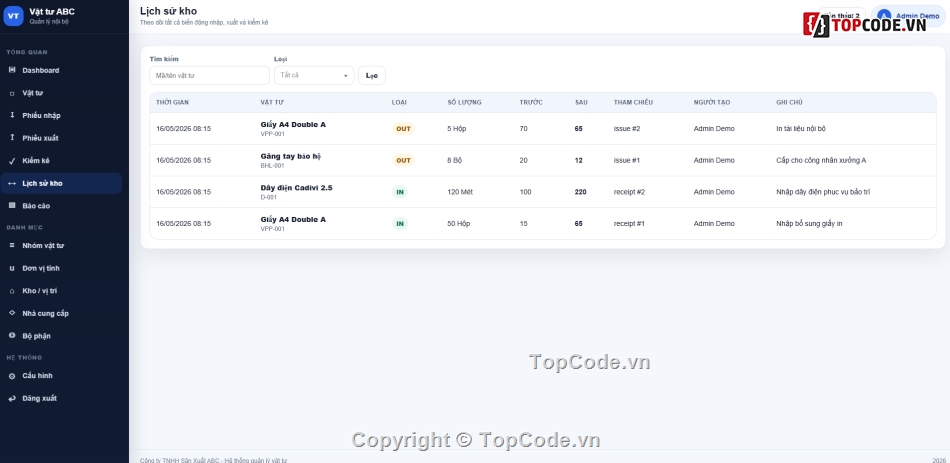Focus the Mã/tên vật tư search field
This screenshot has height=463, width=950.
click(x=209, y=75)
